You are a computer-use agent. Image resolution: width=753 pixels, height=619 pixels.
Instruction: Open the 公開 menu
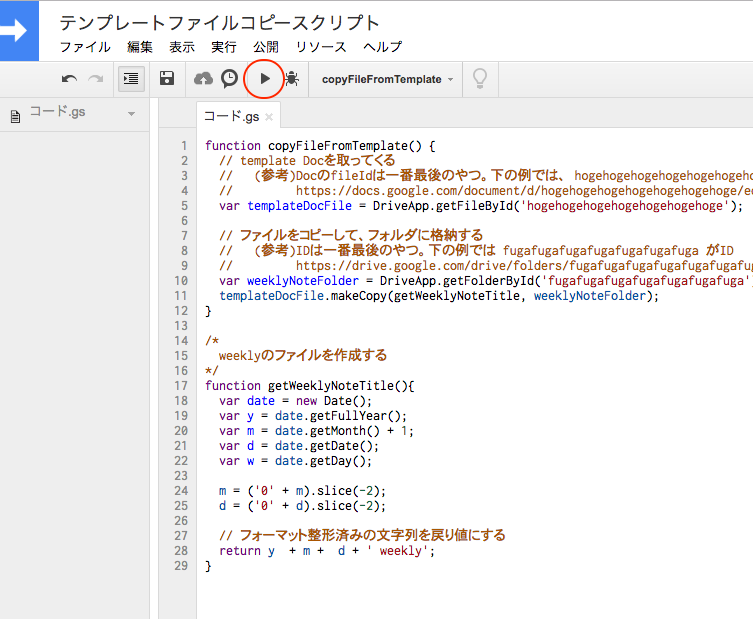tap(266, 47)
